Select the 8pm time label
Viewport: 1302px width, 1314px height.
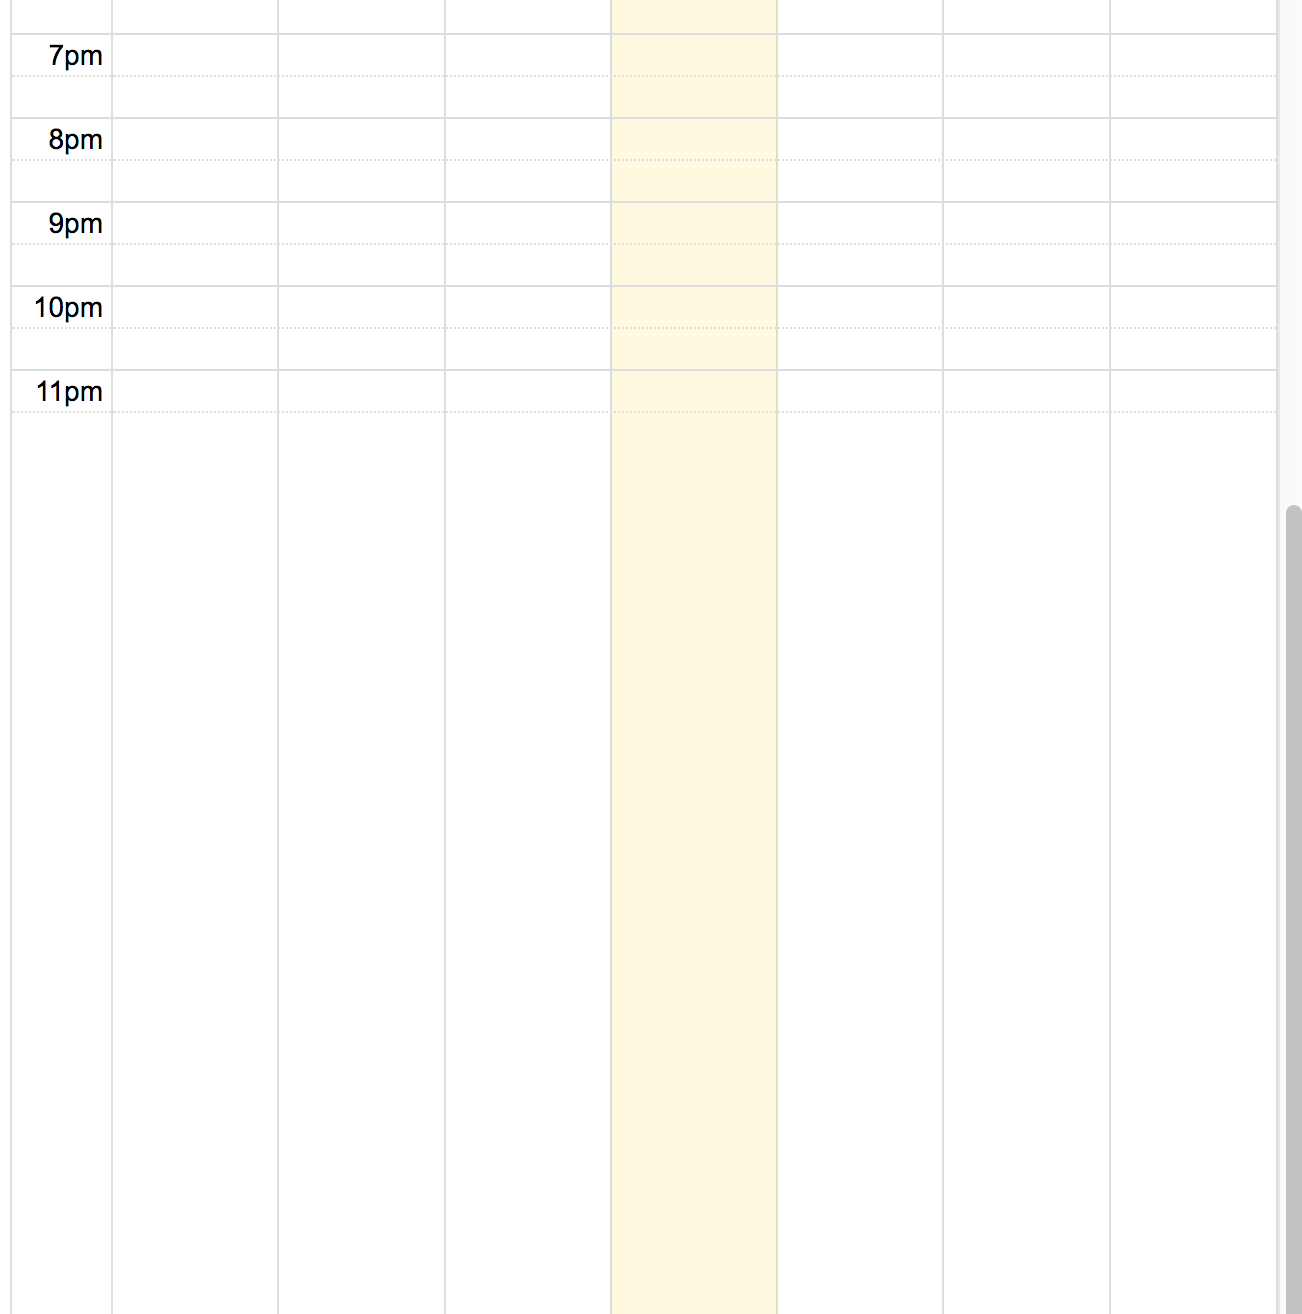click(75, 140)
